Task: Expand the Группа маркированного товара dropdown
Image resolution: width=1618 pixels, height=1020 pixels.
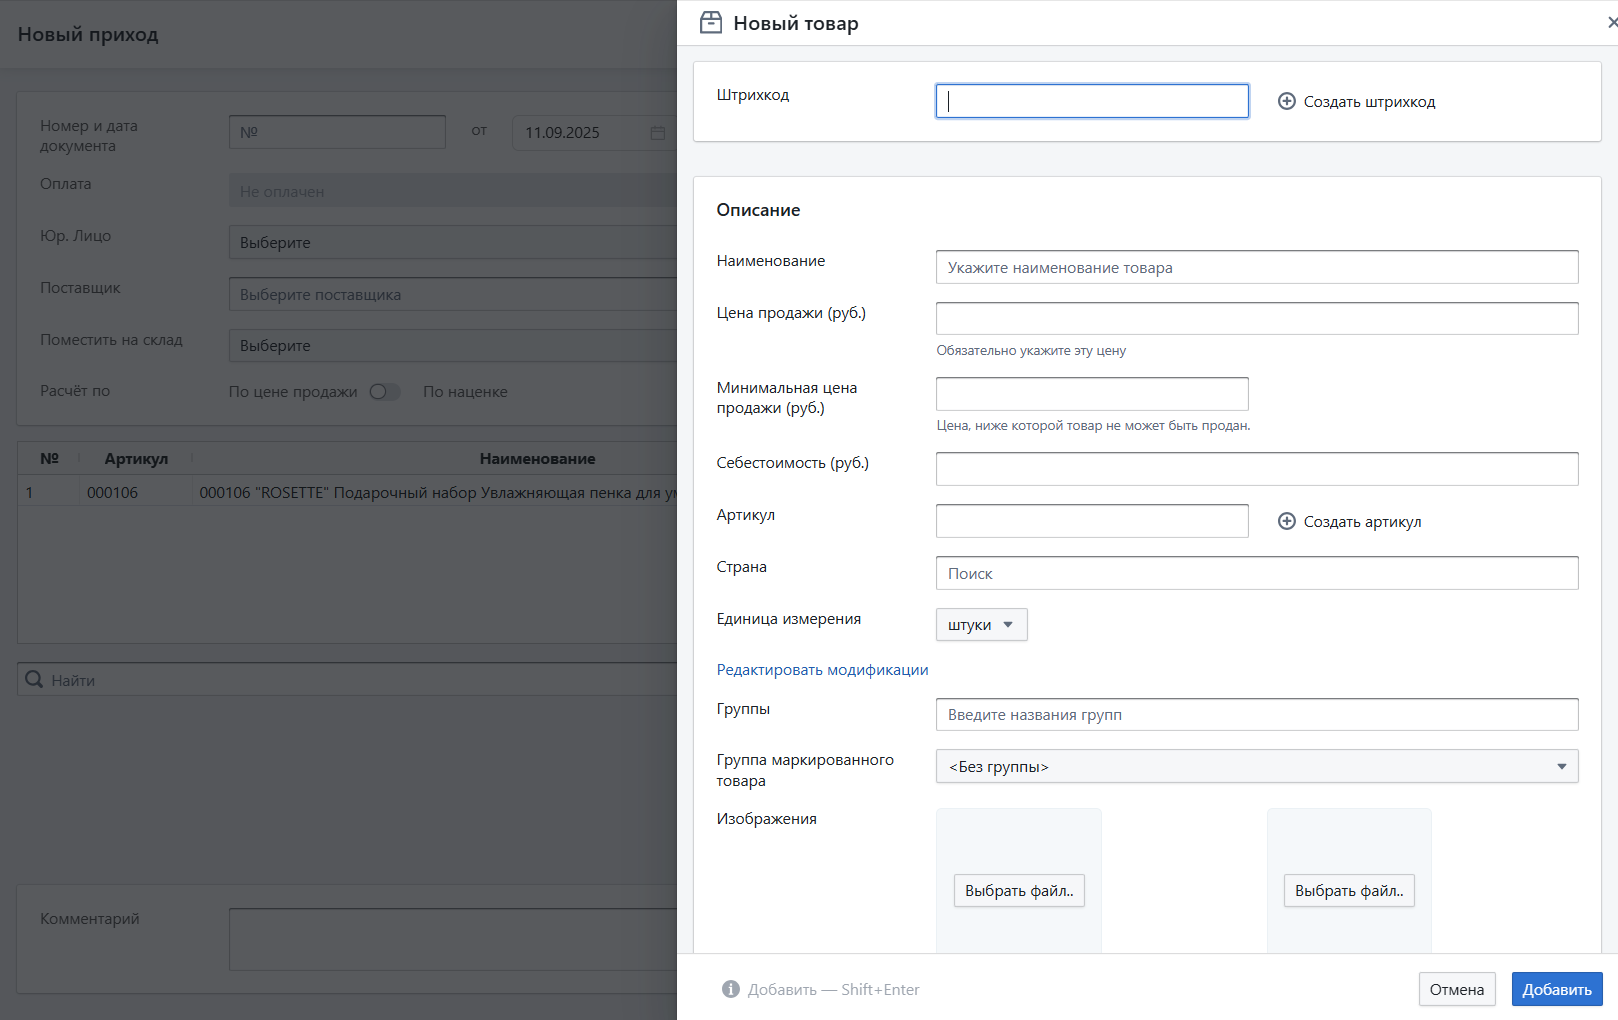Action: point(1256,767)
